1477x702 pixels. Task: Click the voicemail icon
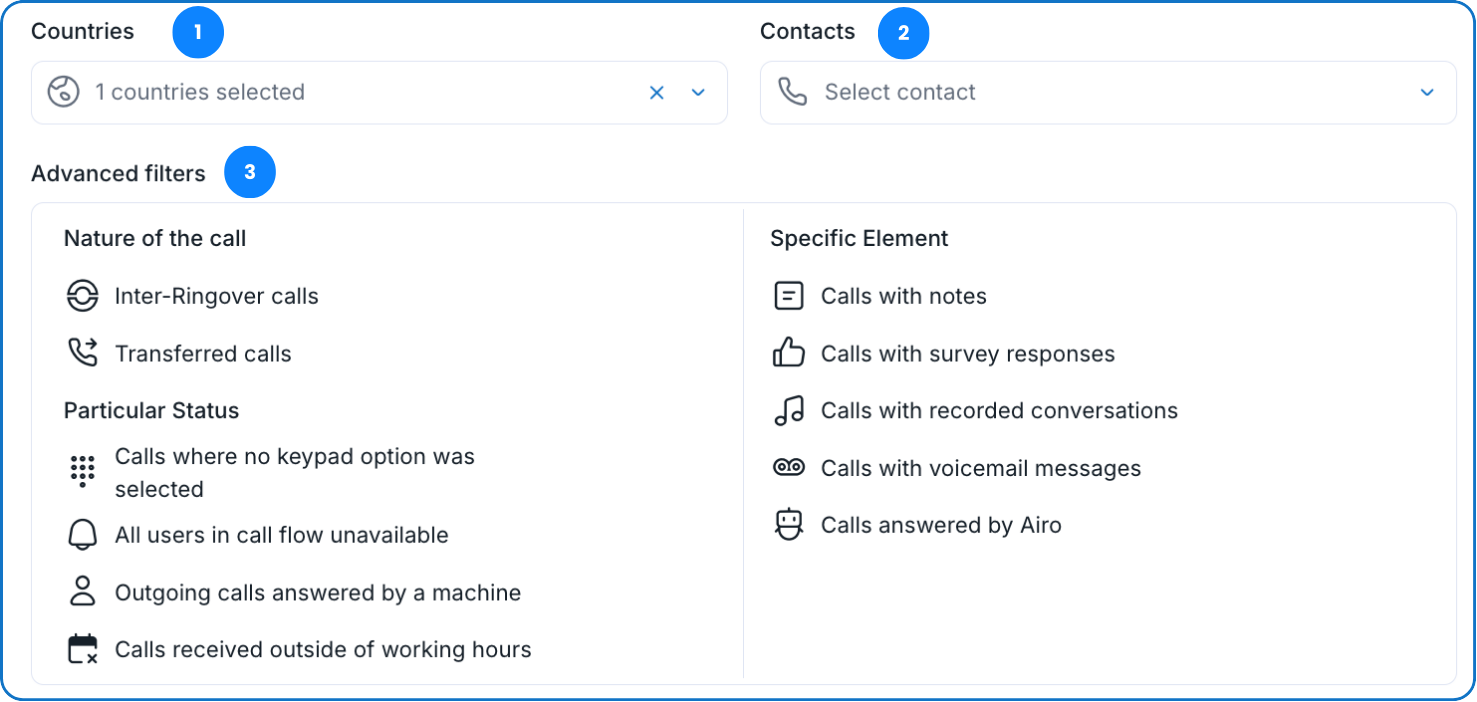click(789, 468)
